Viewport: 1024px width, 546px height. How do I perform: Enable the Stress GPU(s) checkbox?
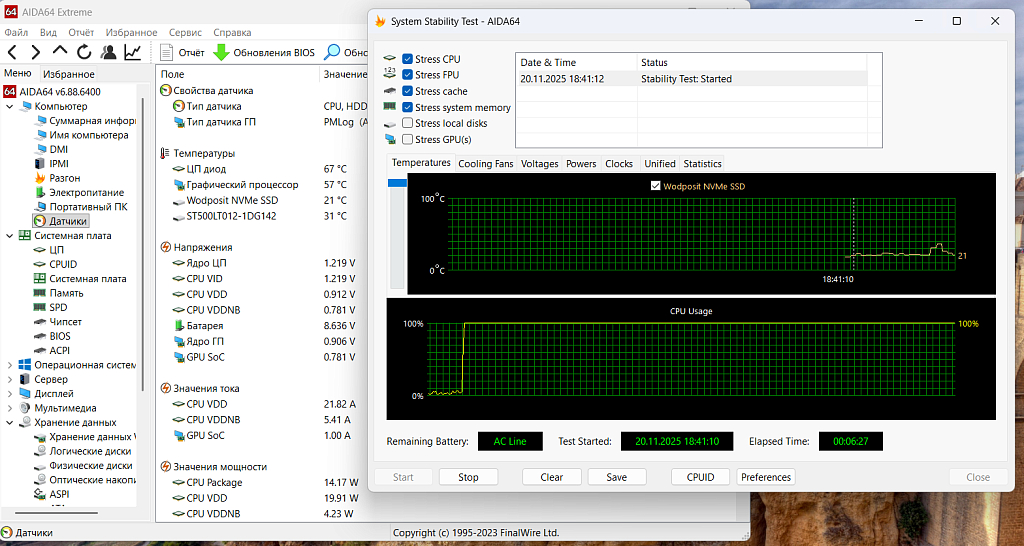pos(407,139)
